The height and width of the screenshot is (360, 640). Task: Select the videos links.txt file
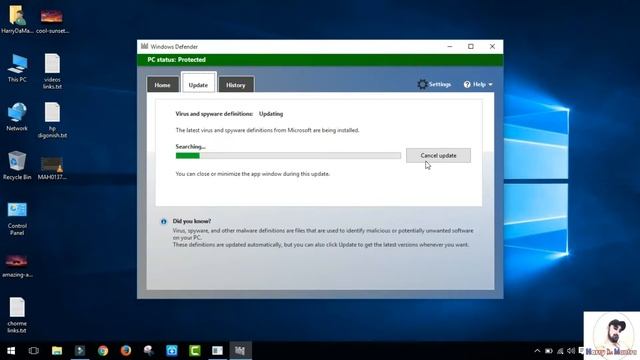coord(52,71)
